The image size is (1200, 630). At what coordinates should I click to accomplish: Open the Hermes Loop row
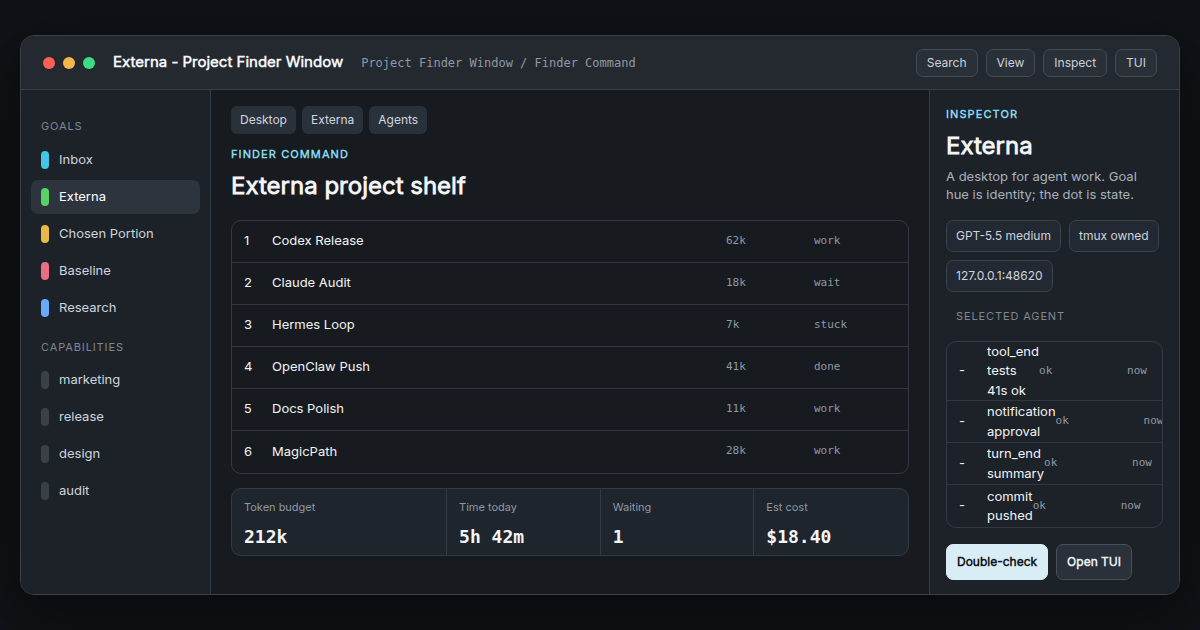pyautogui.click(x=570, y=325)
